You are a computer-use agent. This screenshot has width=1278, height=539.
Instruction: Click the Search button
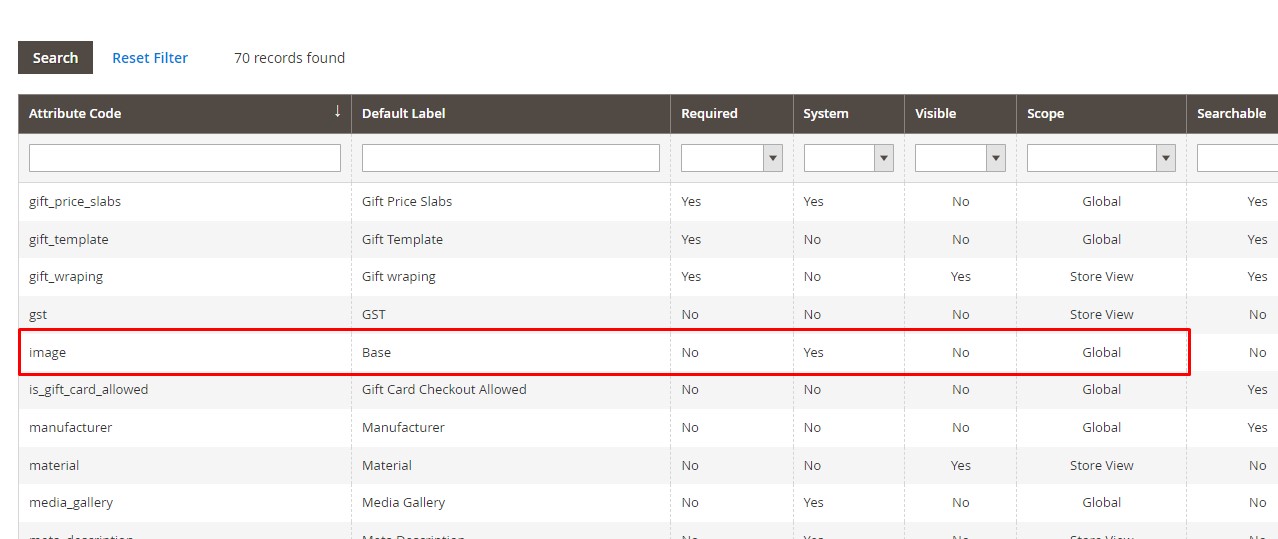coord(55,58)
